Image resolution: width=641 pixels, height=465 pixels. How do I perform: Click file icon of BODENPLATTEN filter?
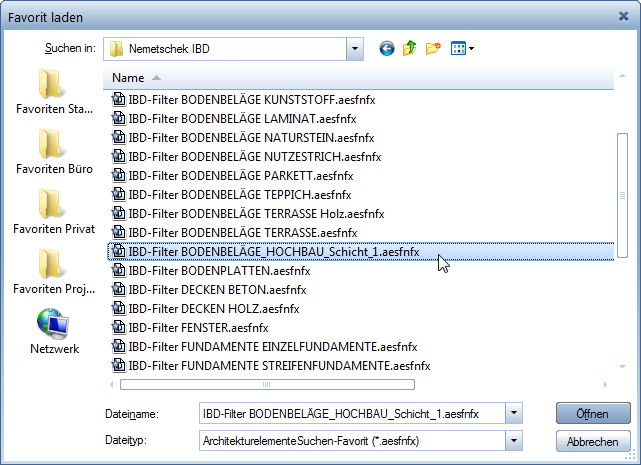click(119, 270)
